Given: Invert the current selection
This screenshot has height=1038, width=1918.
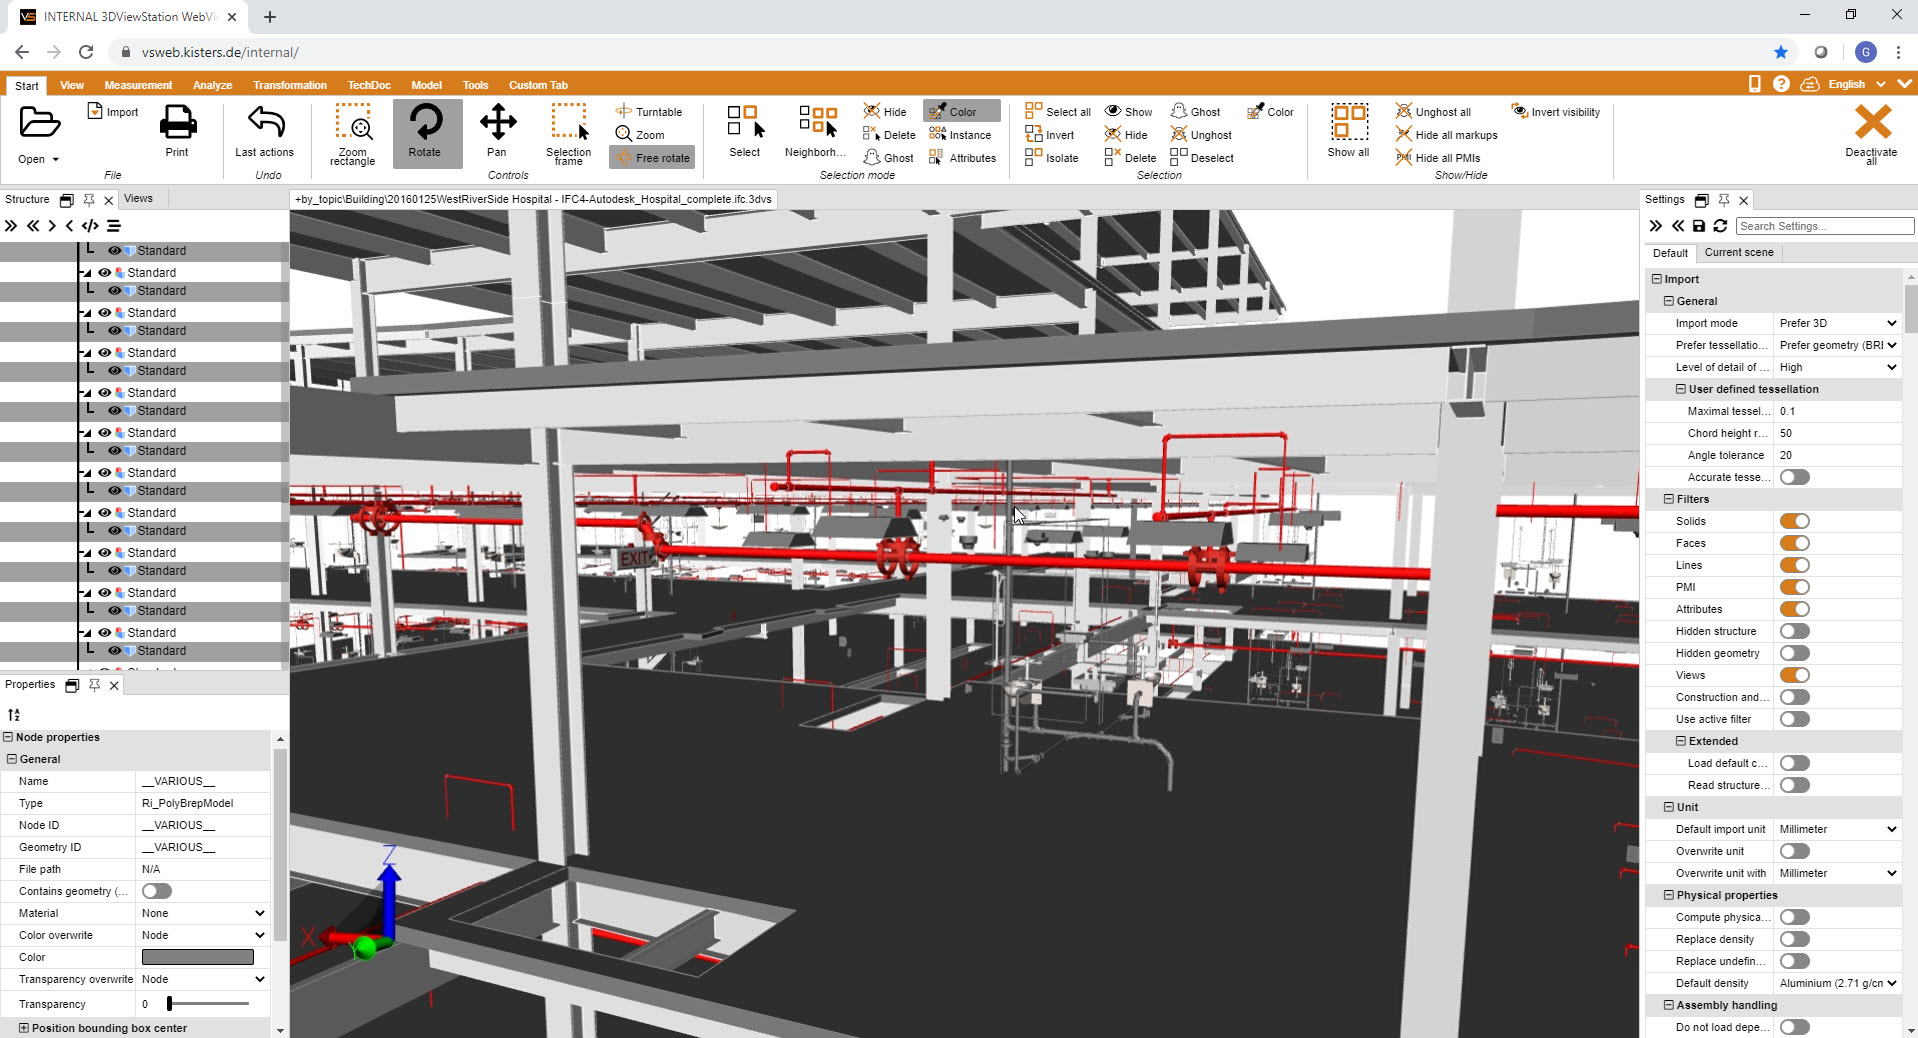Looking at the screenshot, I should (1050, 135).
